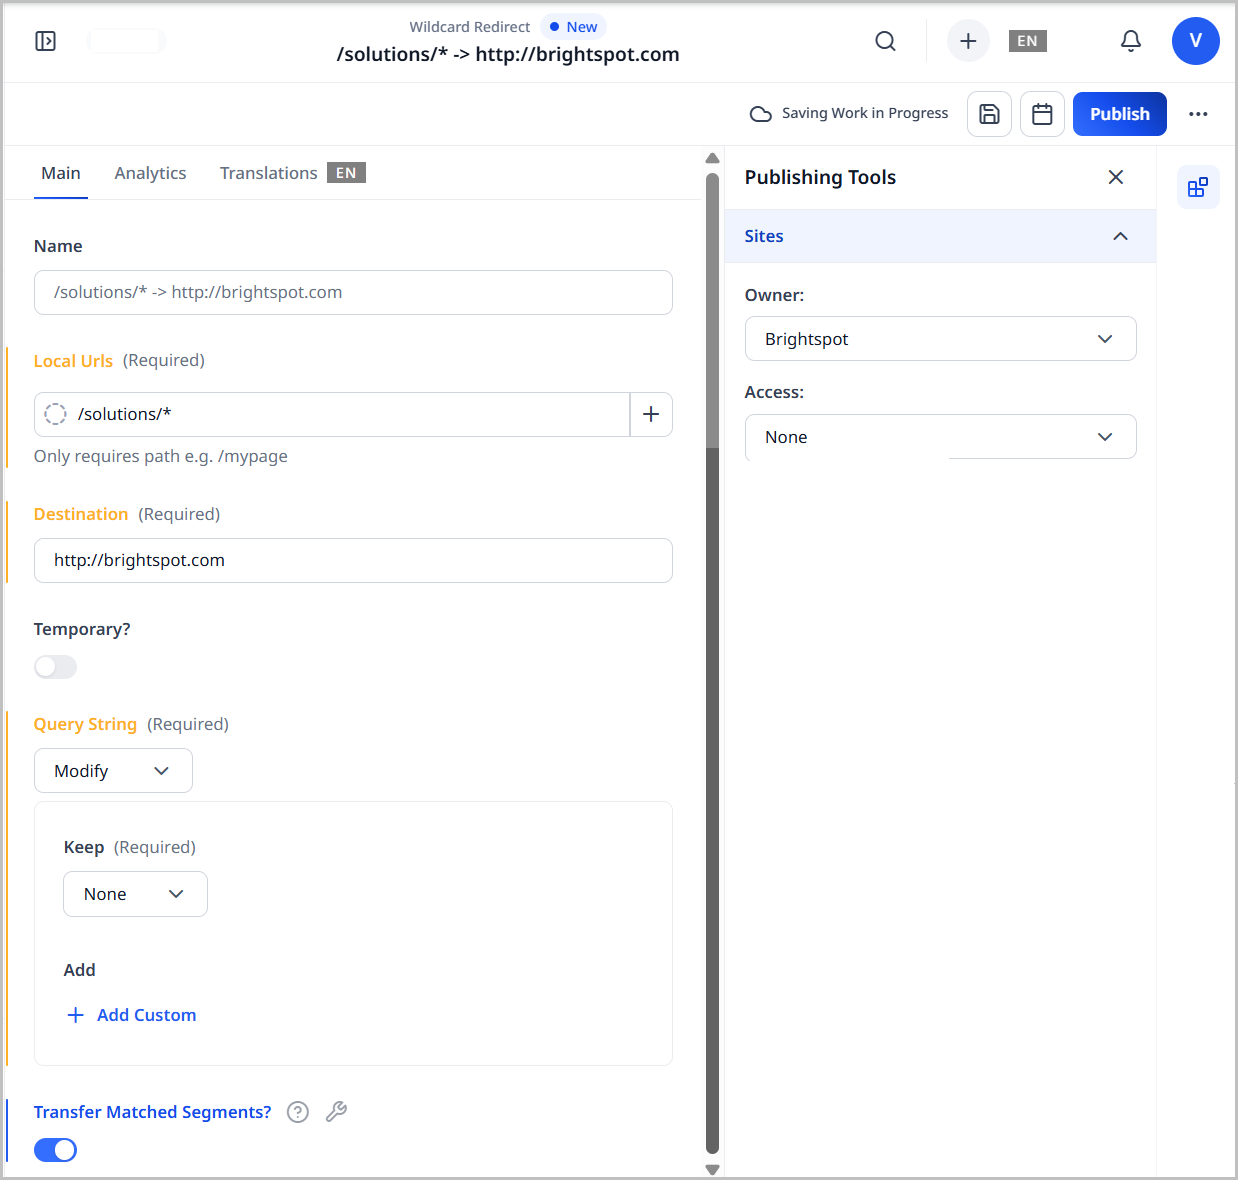
Task: Collapse the Sites section
Action: [1119, 236]
